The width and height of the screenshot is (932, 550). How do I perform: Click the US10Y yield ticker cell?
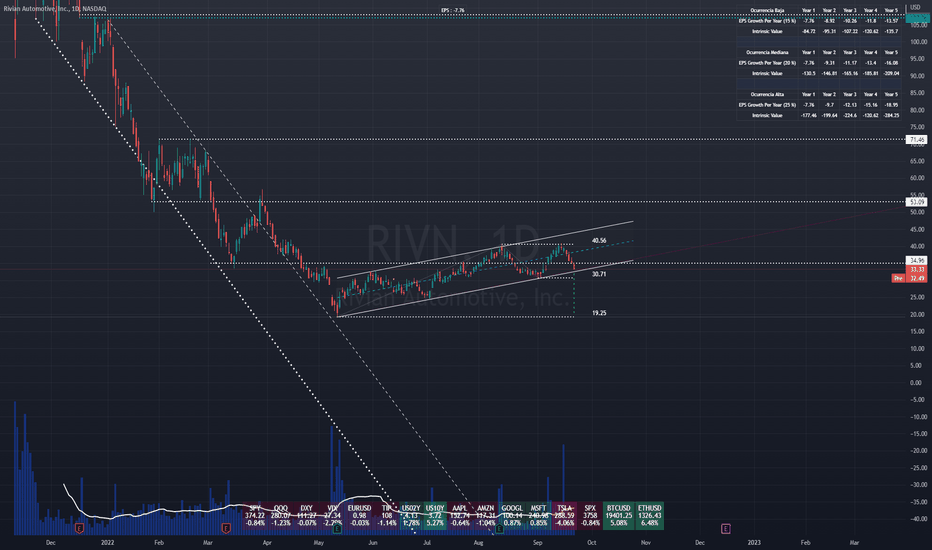pyautogui.click(x=435, y=516)
